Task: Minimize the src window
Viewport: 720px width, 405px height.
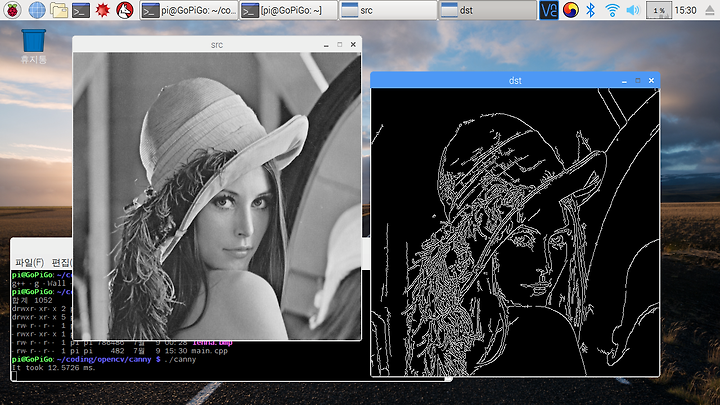Action: [x=326, y=45]
